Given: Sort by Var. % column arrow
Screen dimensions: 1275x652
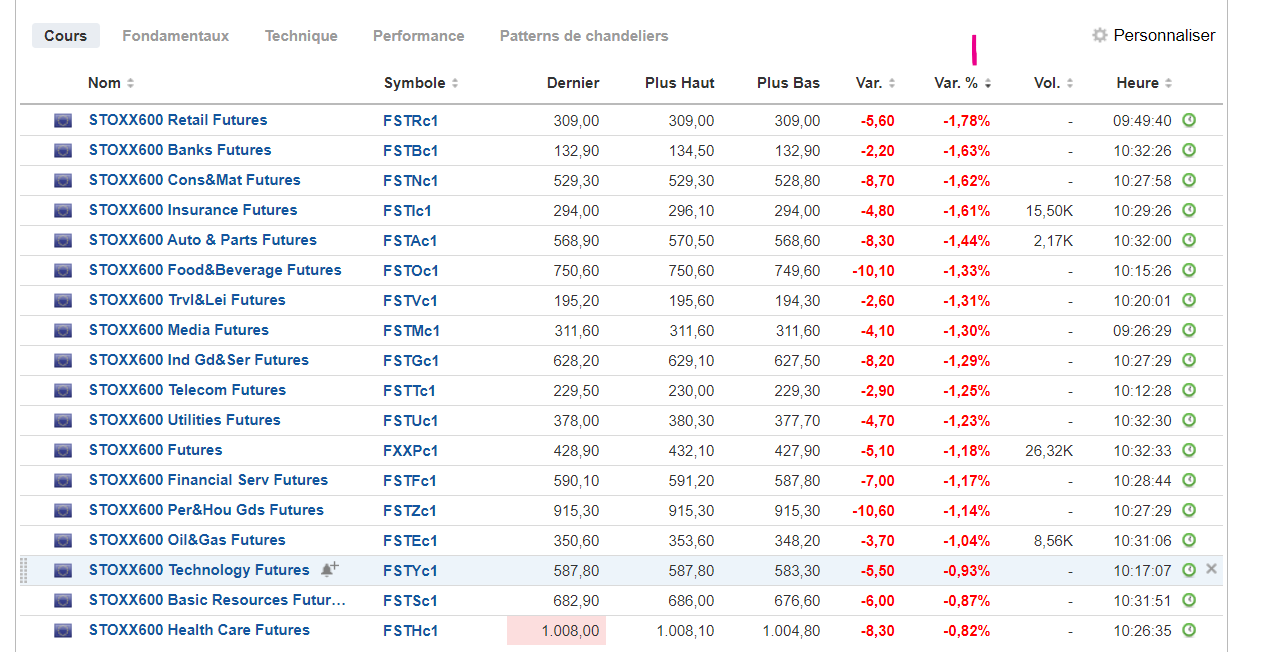Looking at the screenshot, I should pos(988,84).
